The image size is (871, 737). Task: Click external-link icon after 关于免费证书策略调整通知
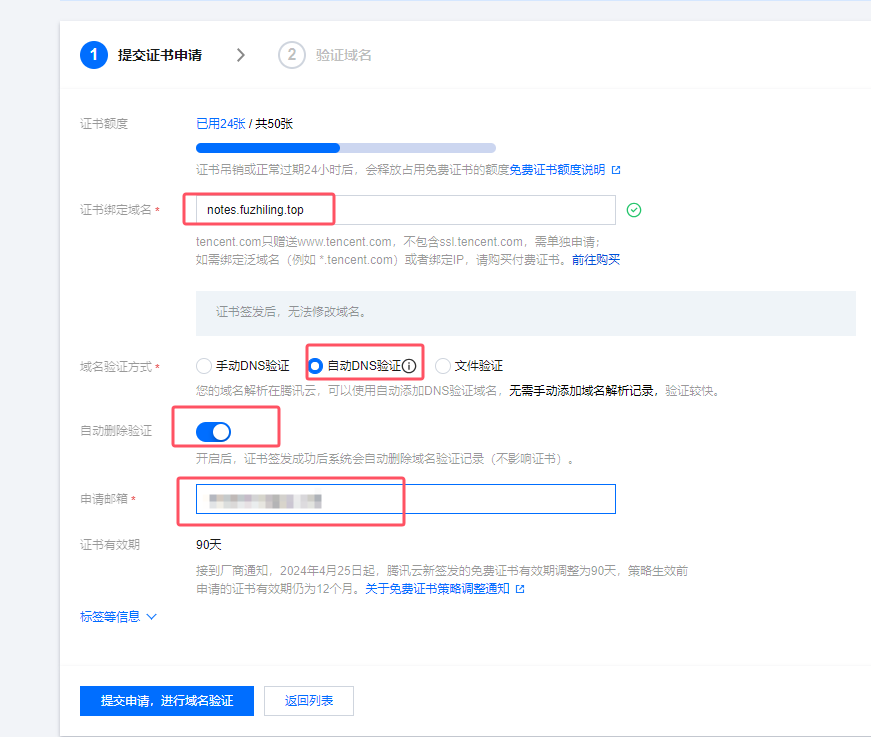tap(520, 589)
